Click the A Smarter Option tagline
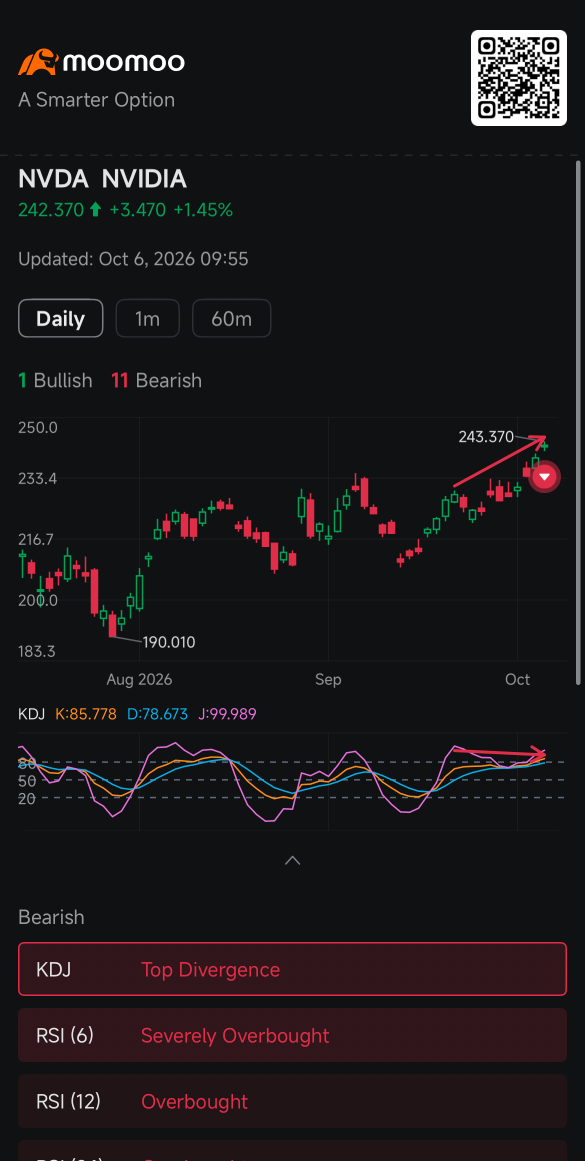This screenshot has width=585, height=1161. click(x=96, y=100)
